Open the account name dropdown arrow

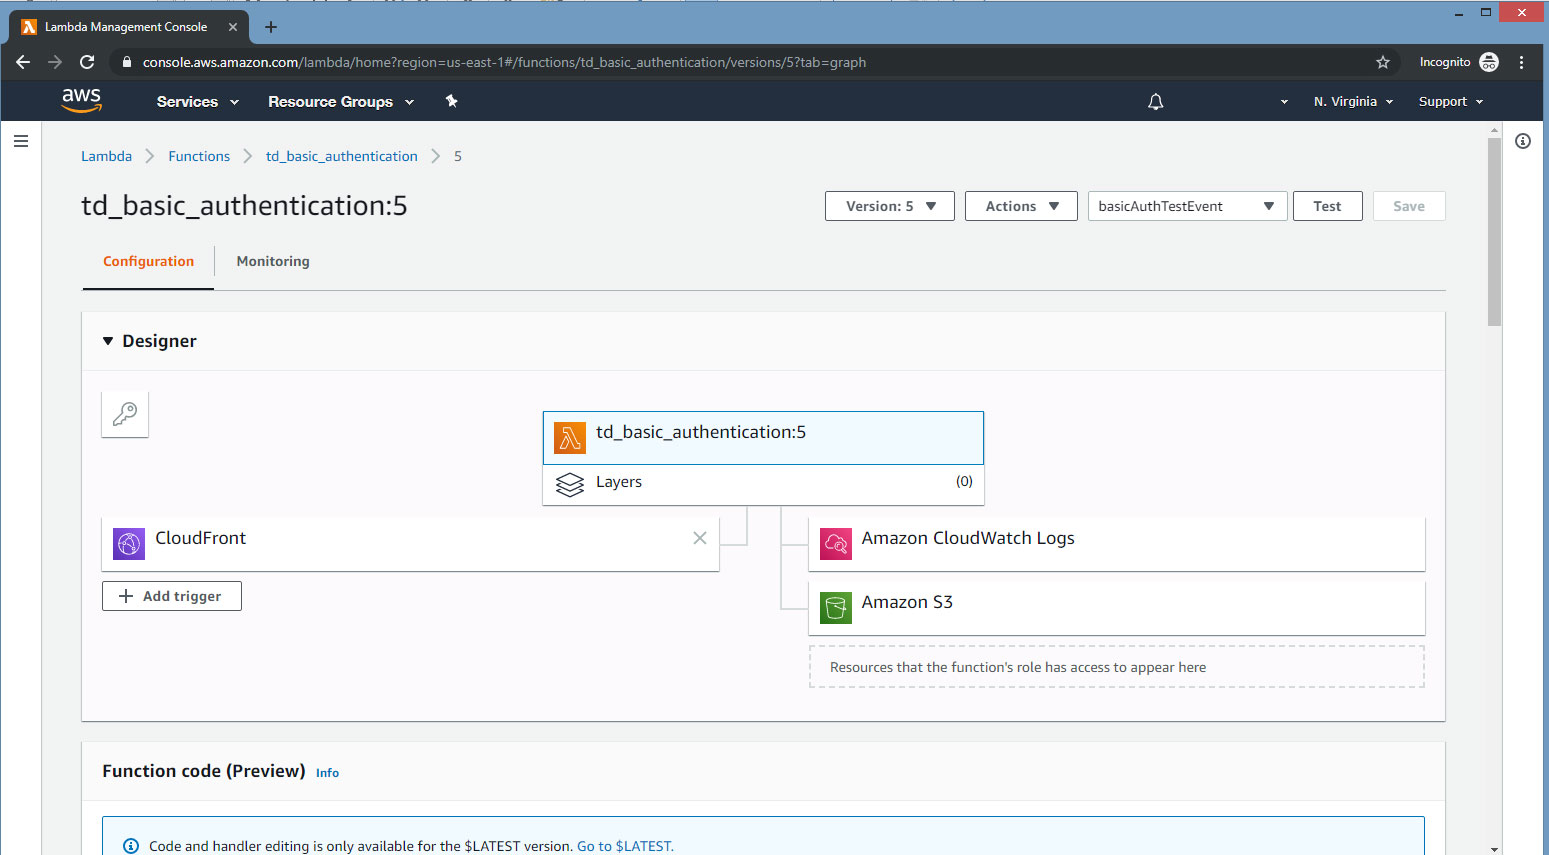pyautogui.click(x=1284, y=102)
